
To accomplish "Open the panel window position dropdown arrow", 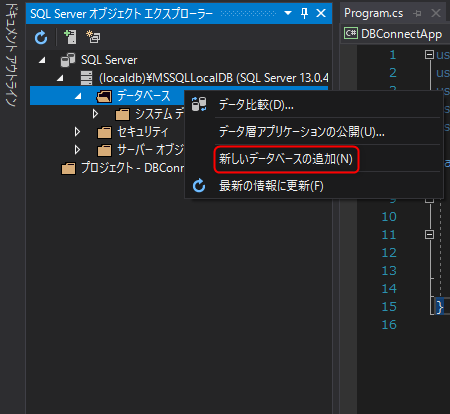I will coord(288,13).
